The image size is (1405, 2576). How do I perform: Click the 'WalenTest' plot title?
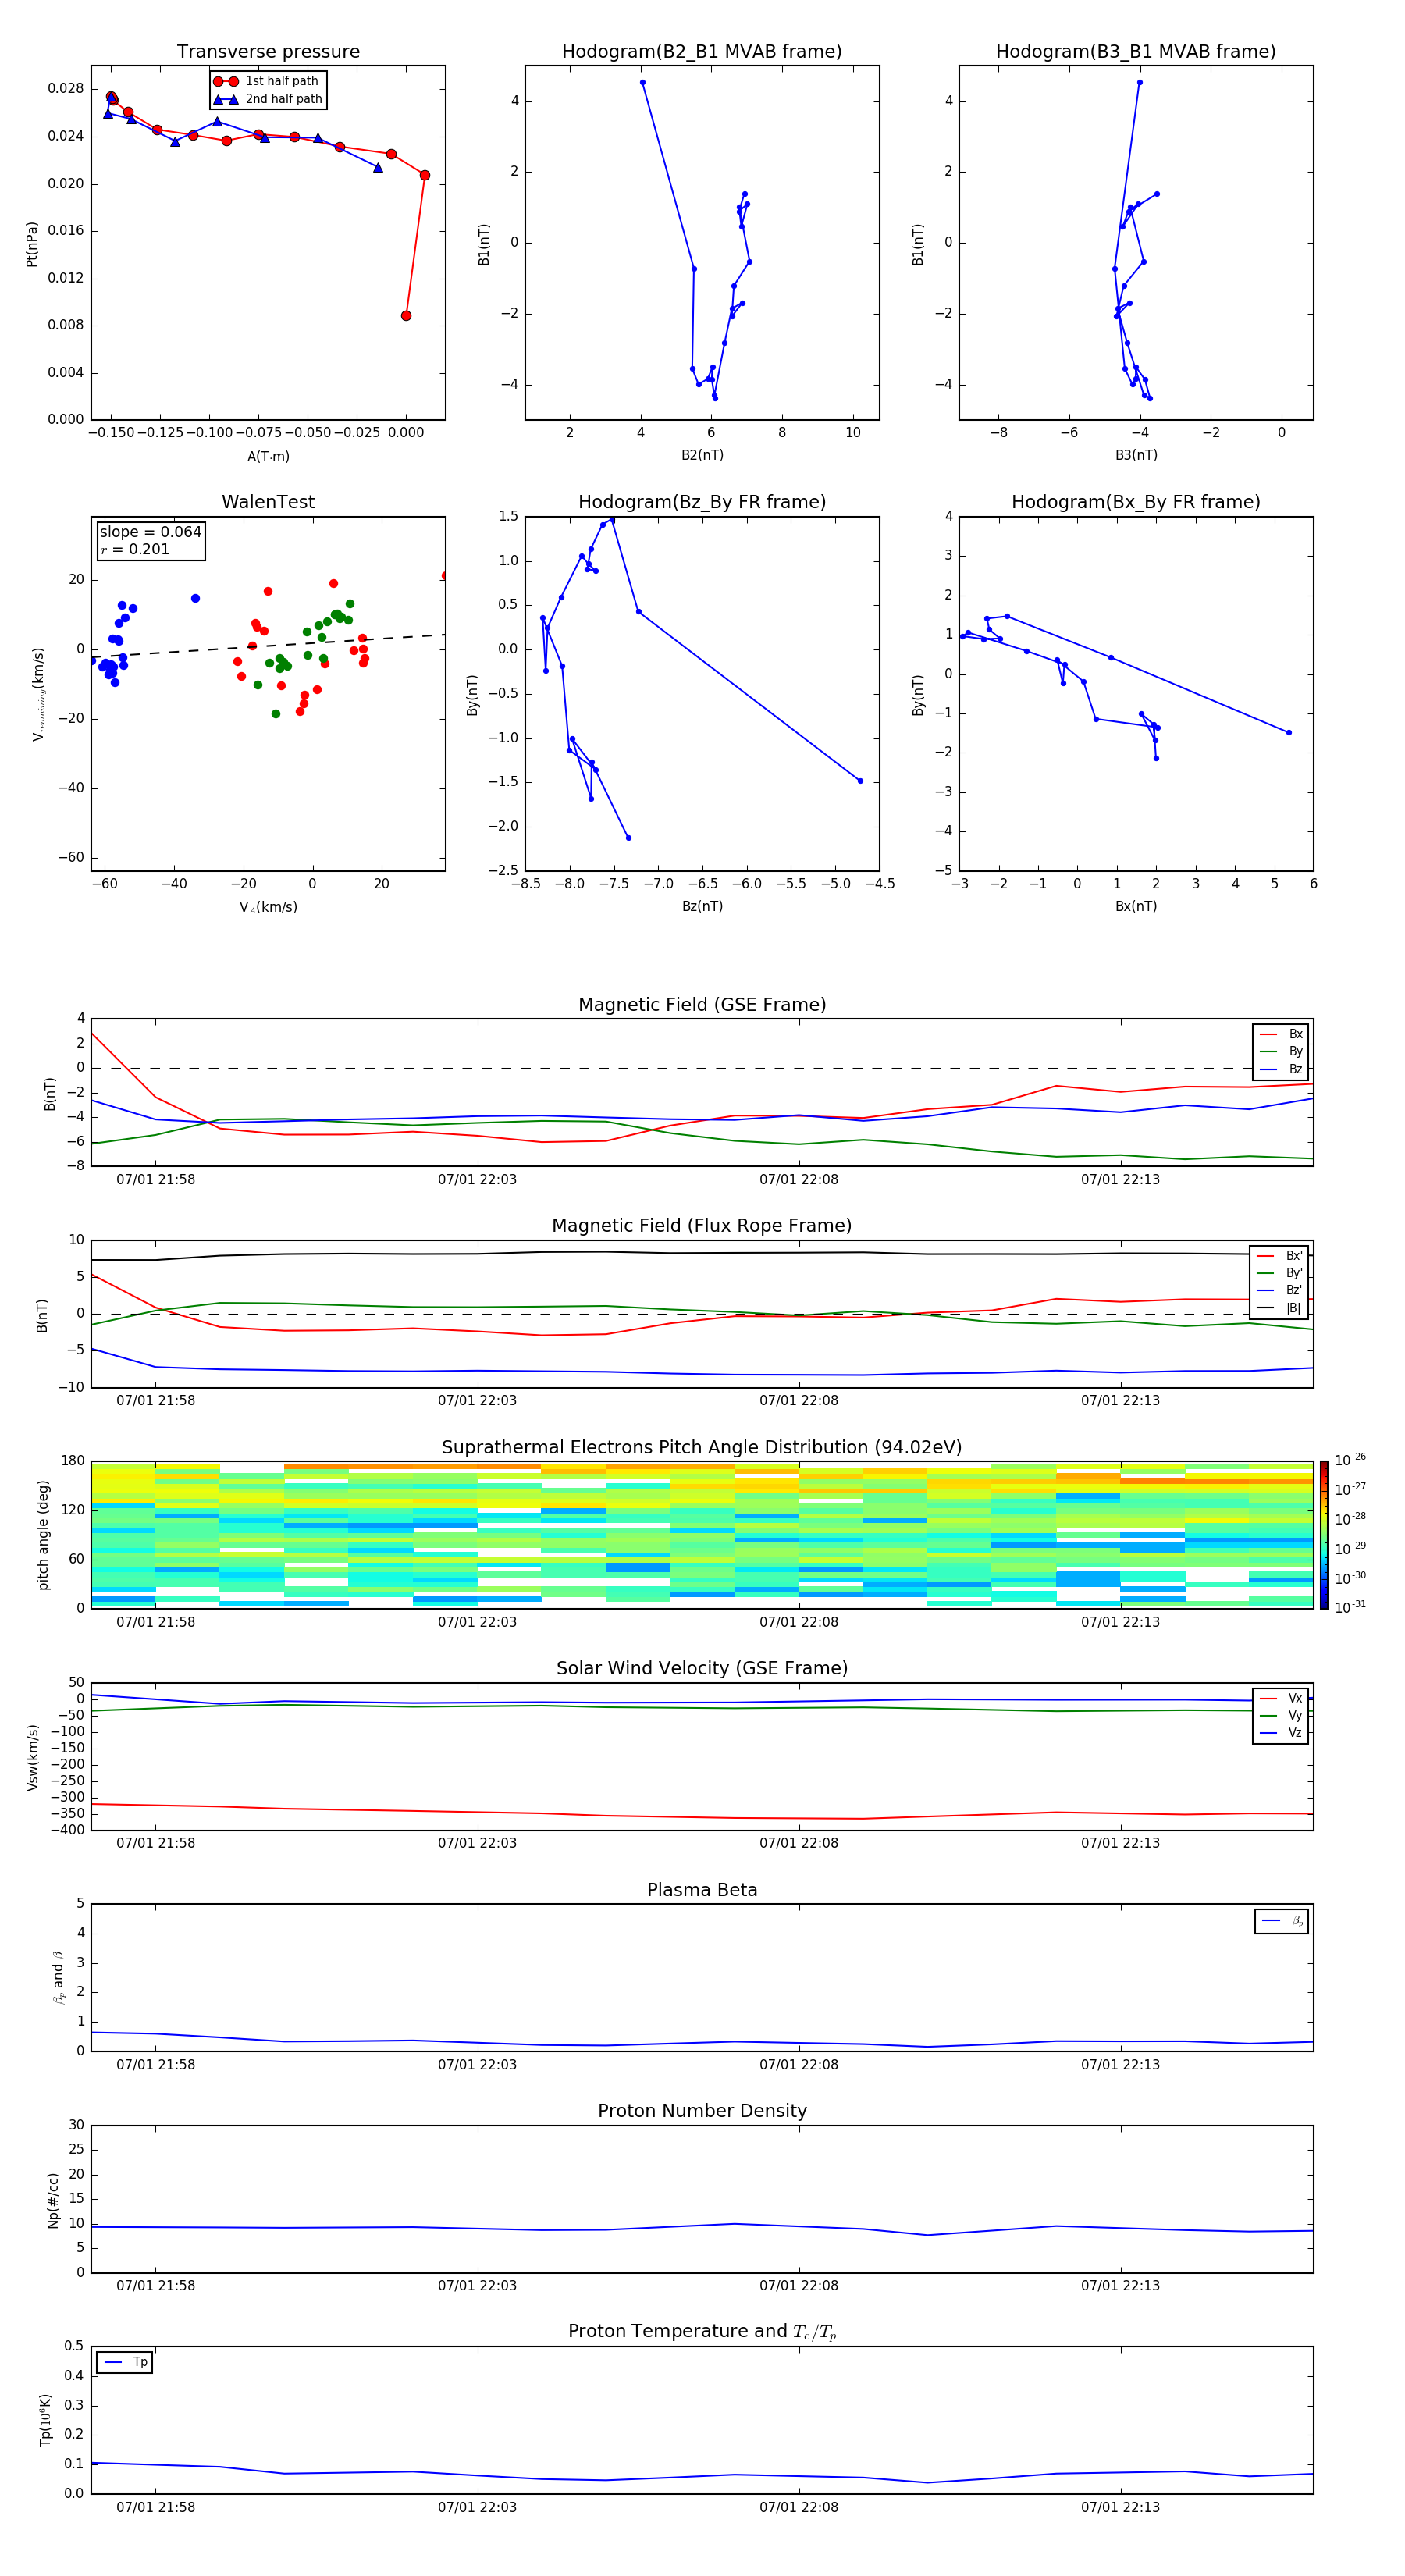[268, 502]
